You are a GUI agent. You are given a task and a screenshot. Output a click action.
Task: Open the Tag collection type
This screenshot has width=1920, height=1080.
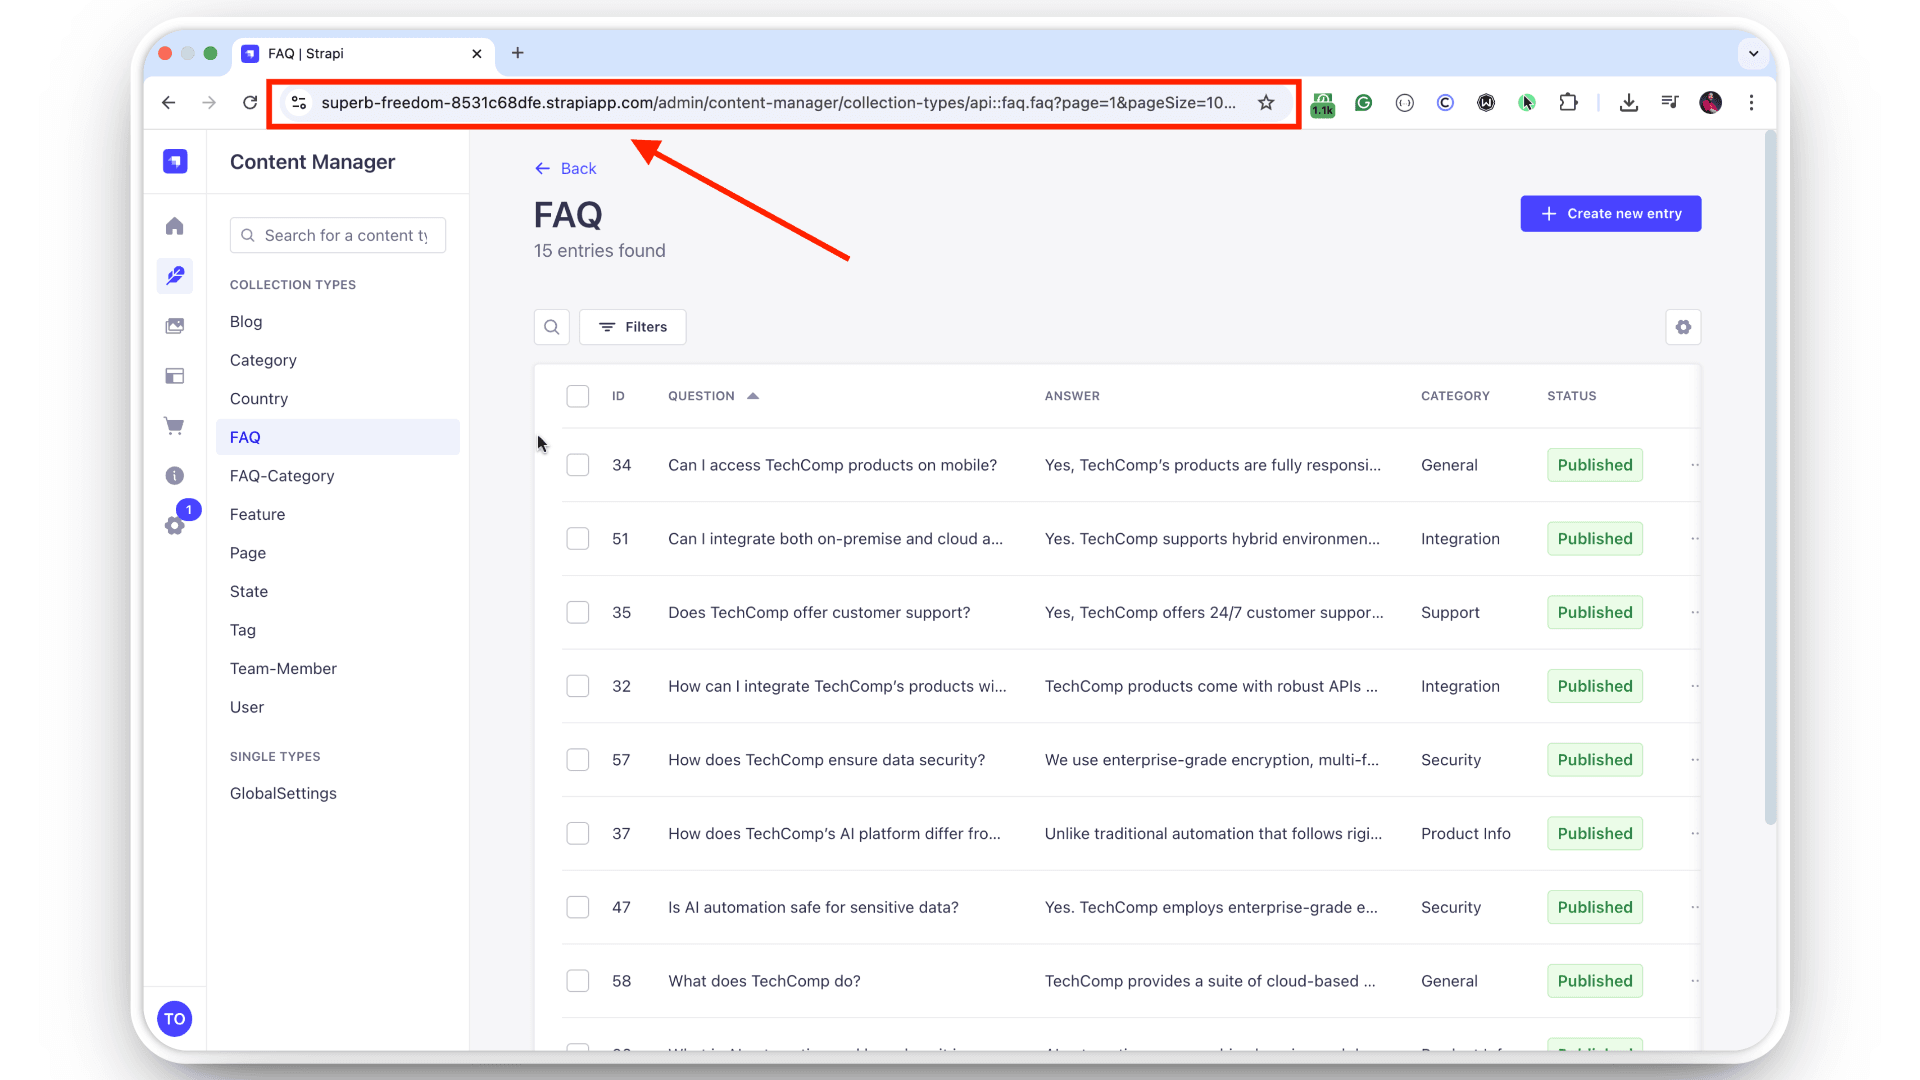pyautogui.click(x=243, y=631)
